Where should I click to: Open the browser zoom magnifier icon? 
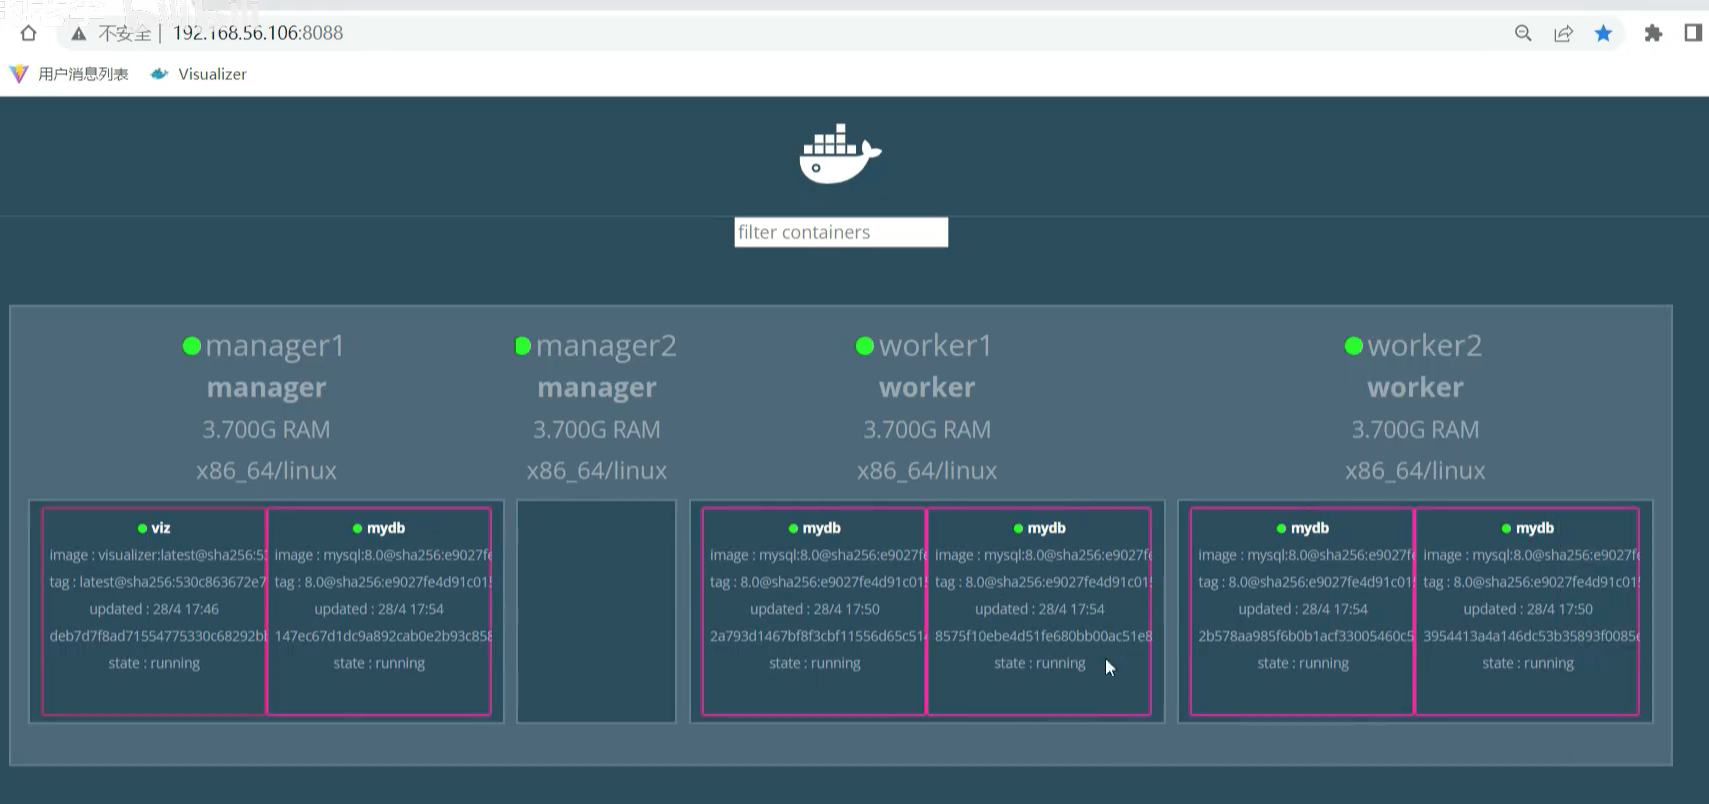point(1523,33)
